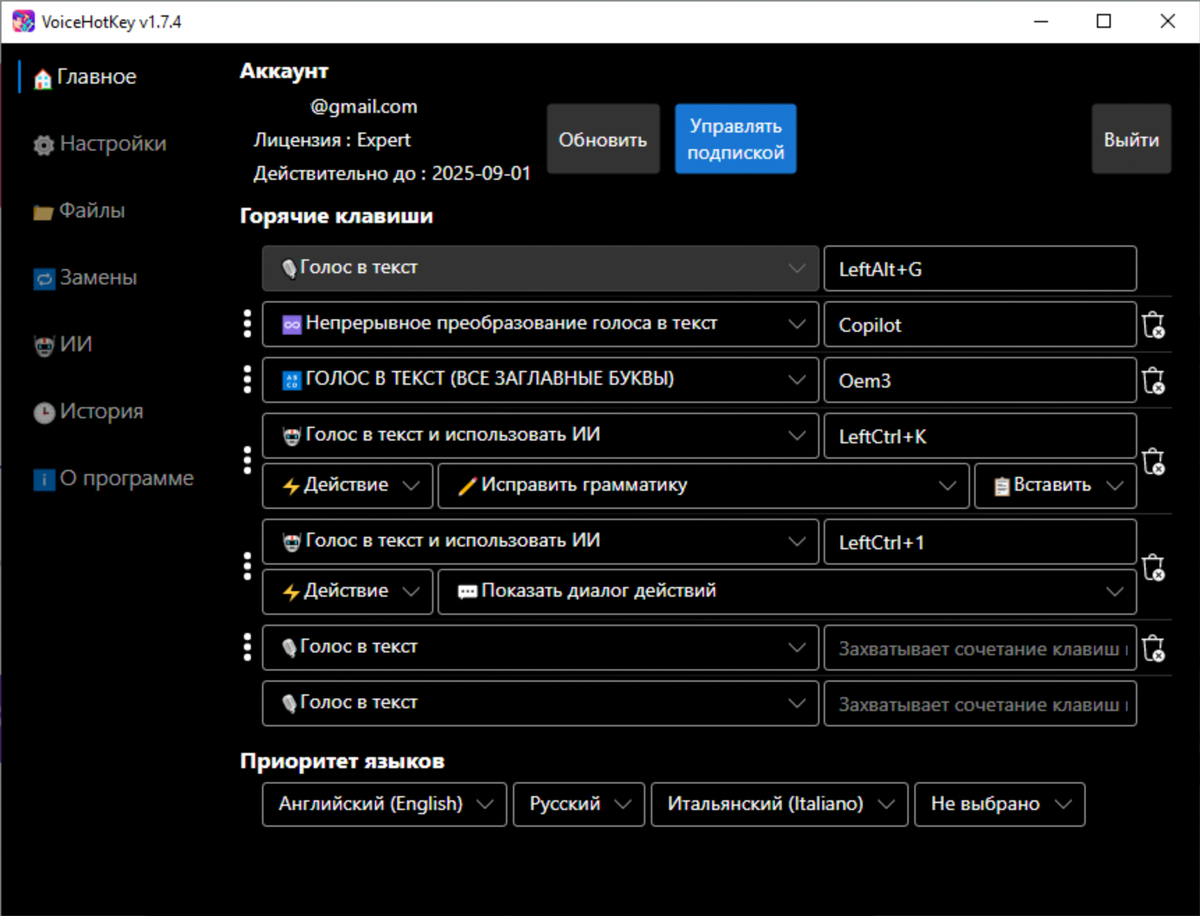Click the Горячие клавиши heading
Screen dimensions: 1200x916
coord(337,215)
